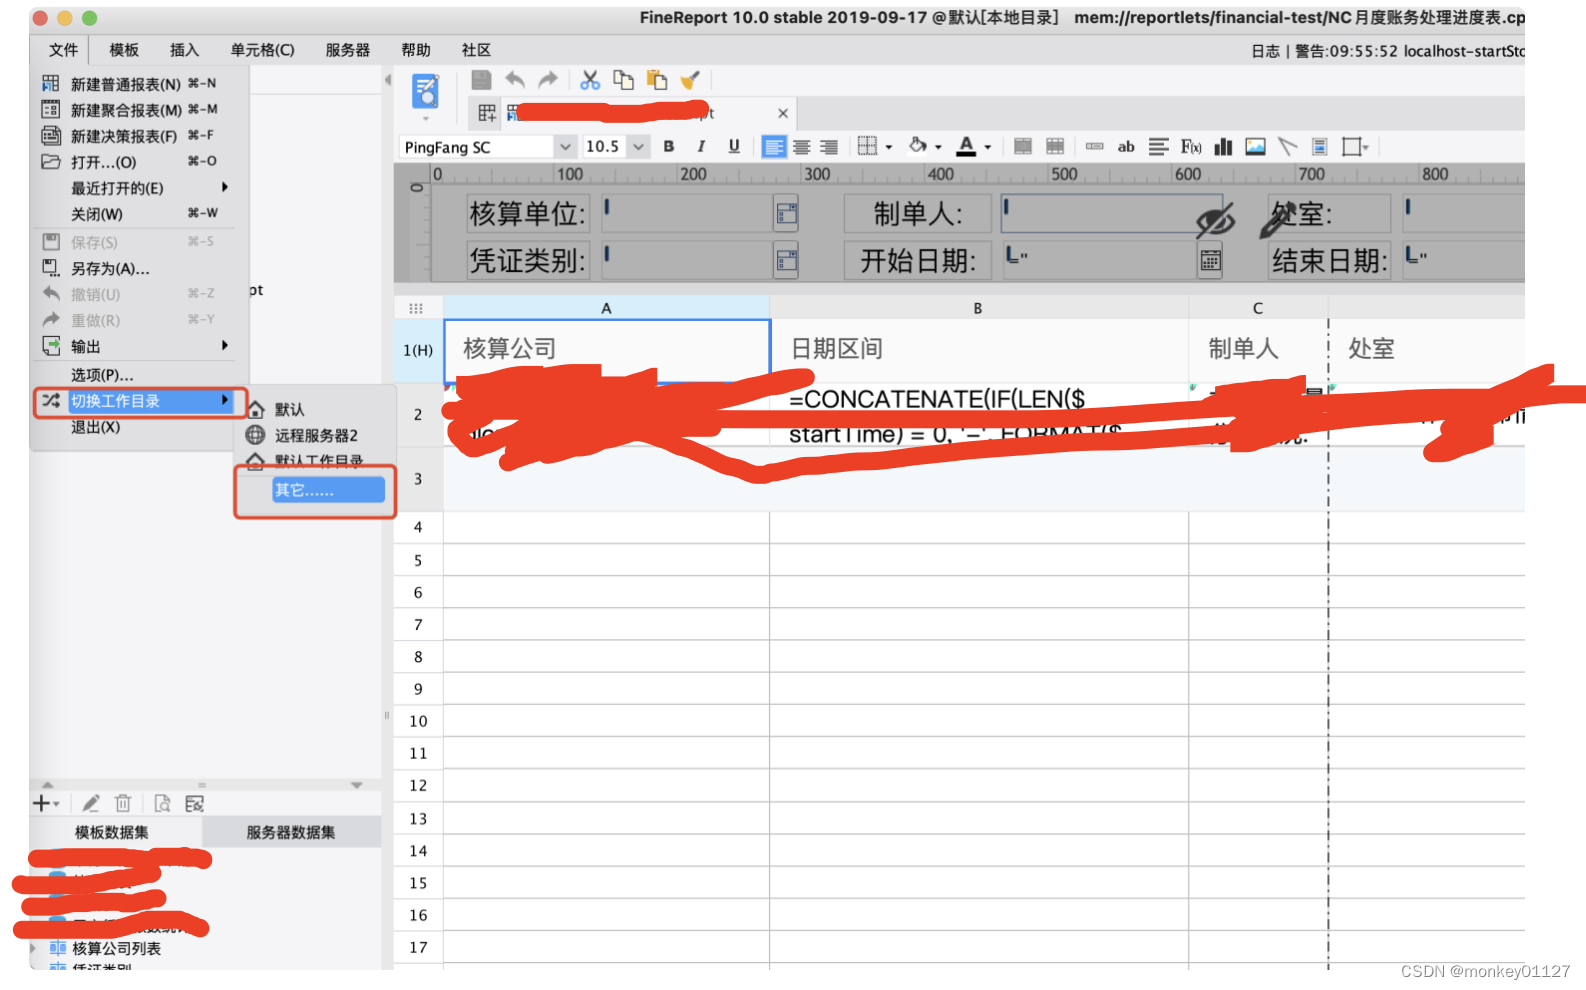This screenshot has height=990, width=1586.
Task: Set right text alignment
Action: tap(829, 147)
